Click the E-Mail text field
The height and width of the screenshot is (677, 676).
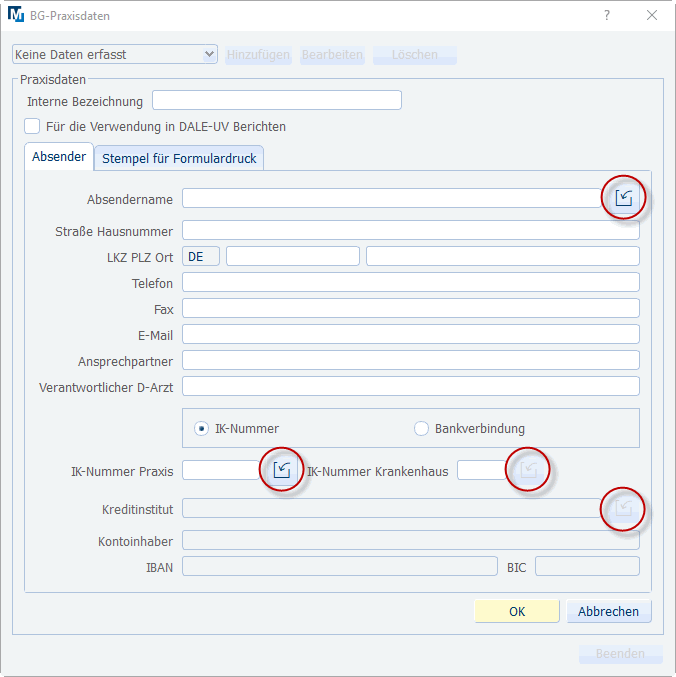410,334
